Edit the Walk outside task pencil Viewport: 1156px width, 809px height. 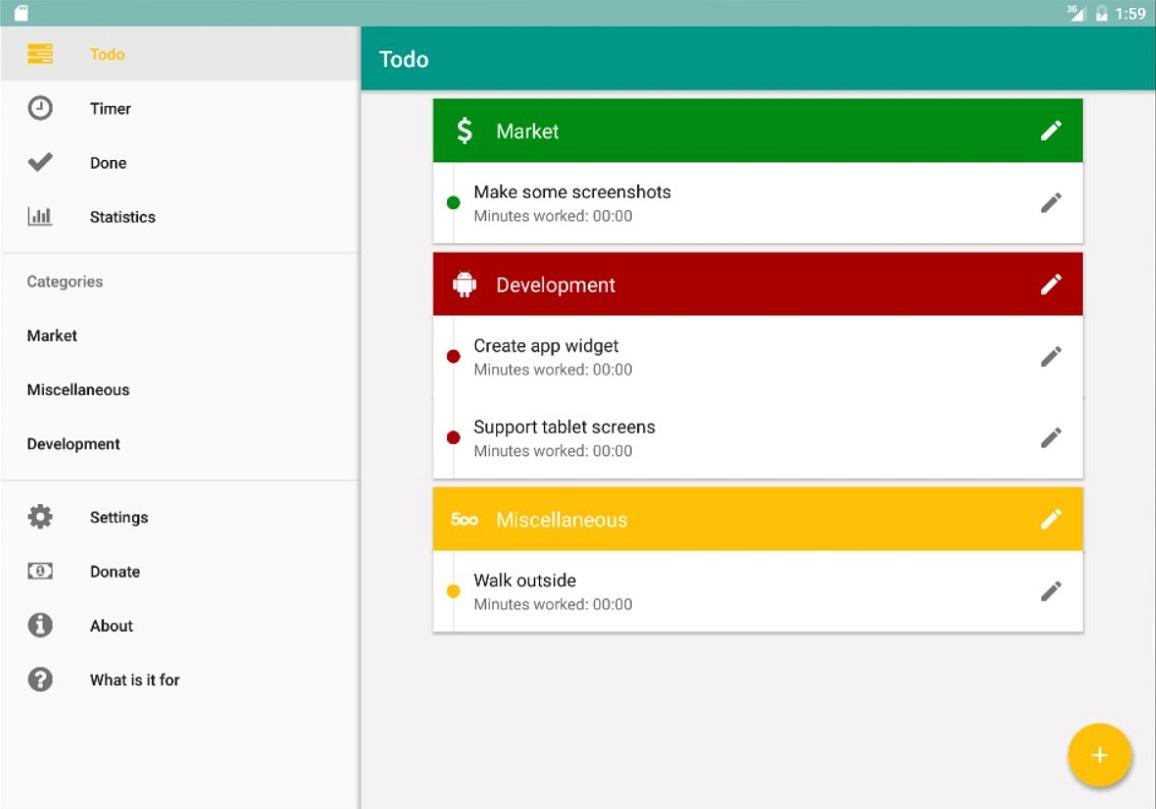[1051, 591]
